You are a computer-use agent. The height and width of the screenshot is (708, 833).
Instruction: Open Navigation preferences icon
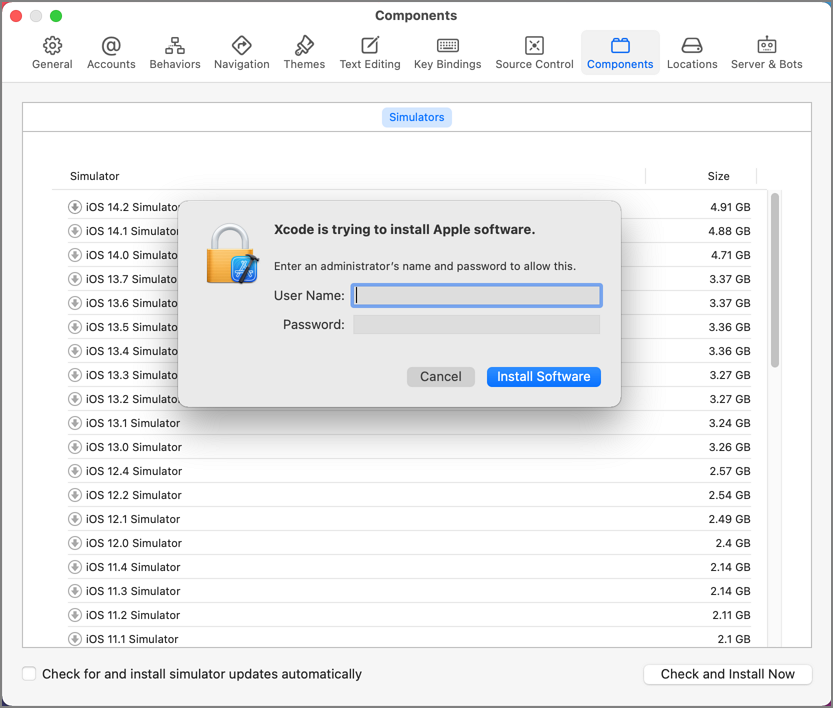tap(242, 46)
